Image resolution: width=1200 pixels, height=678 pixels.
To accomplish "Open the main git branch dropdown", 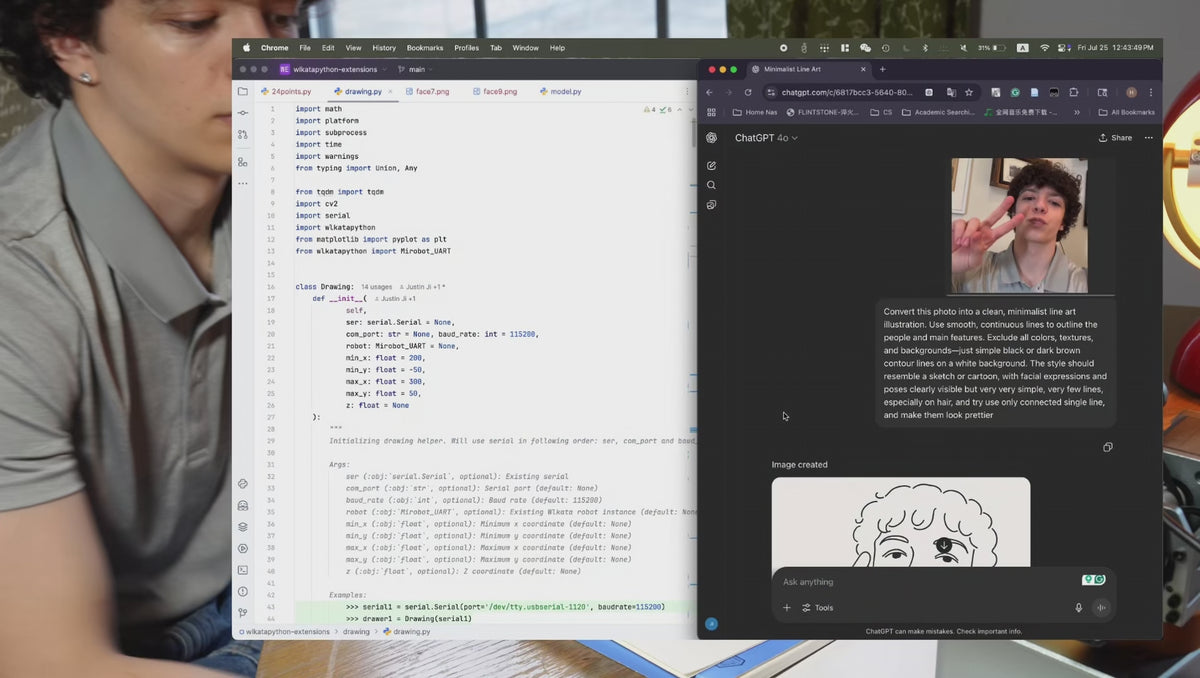I will (411, 69).
